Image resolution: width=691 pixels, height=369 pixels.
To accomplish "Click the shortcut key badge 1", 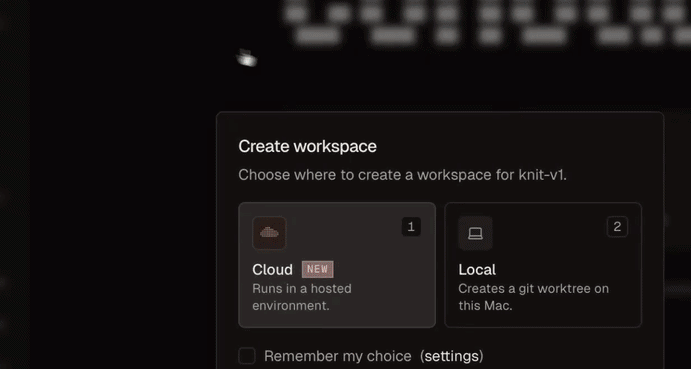I will coord(411,227).
